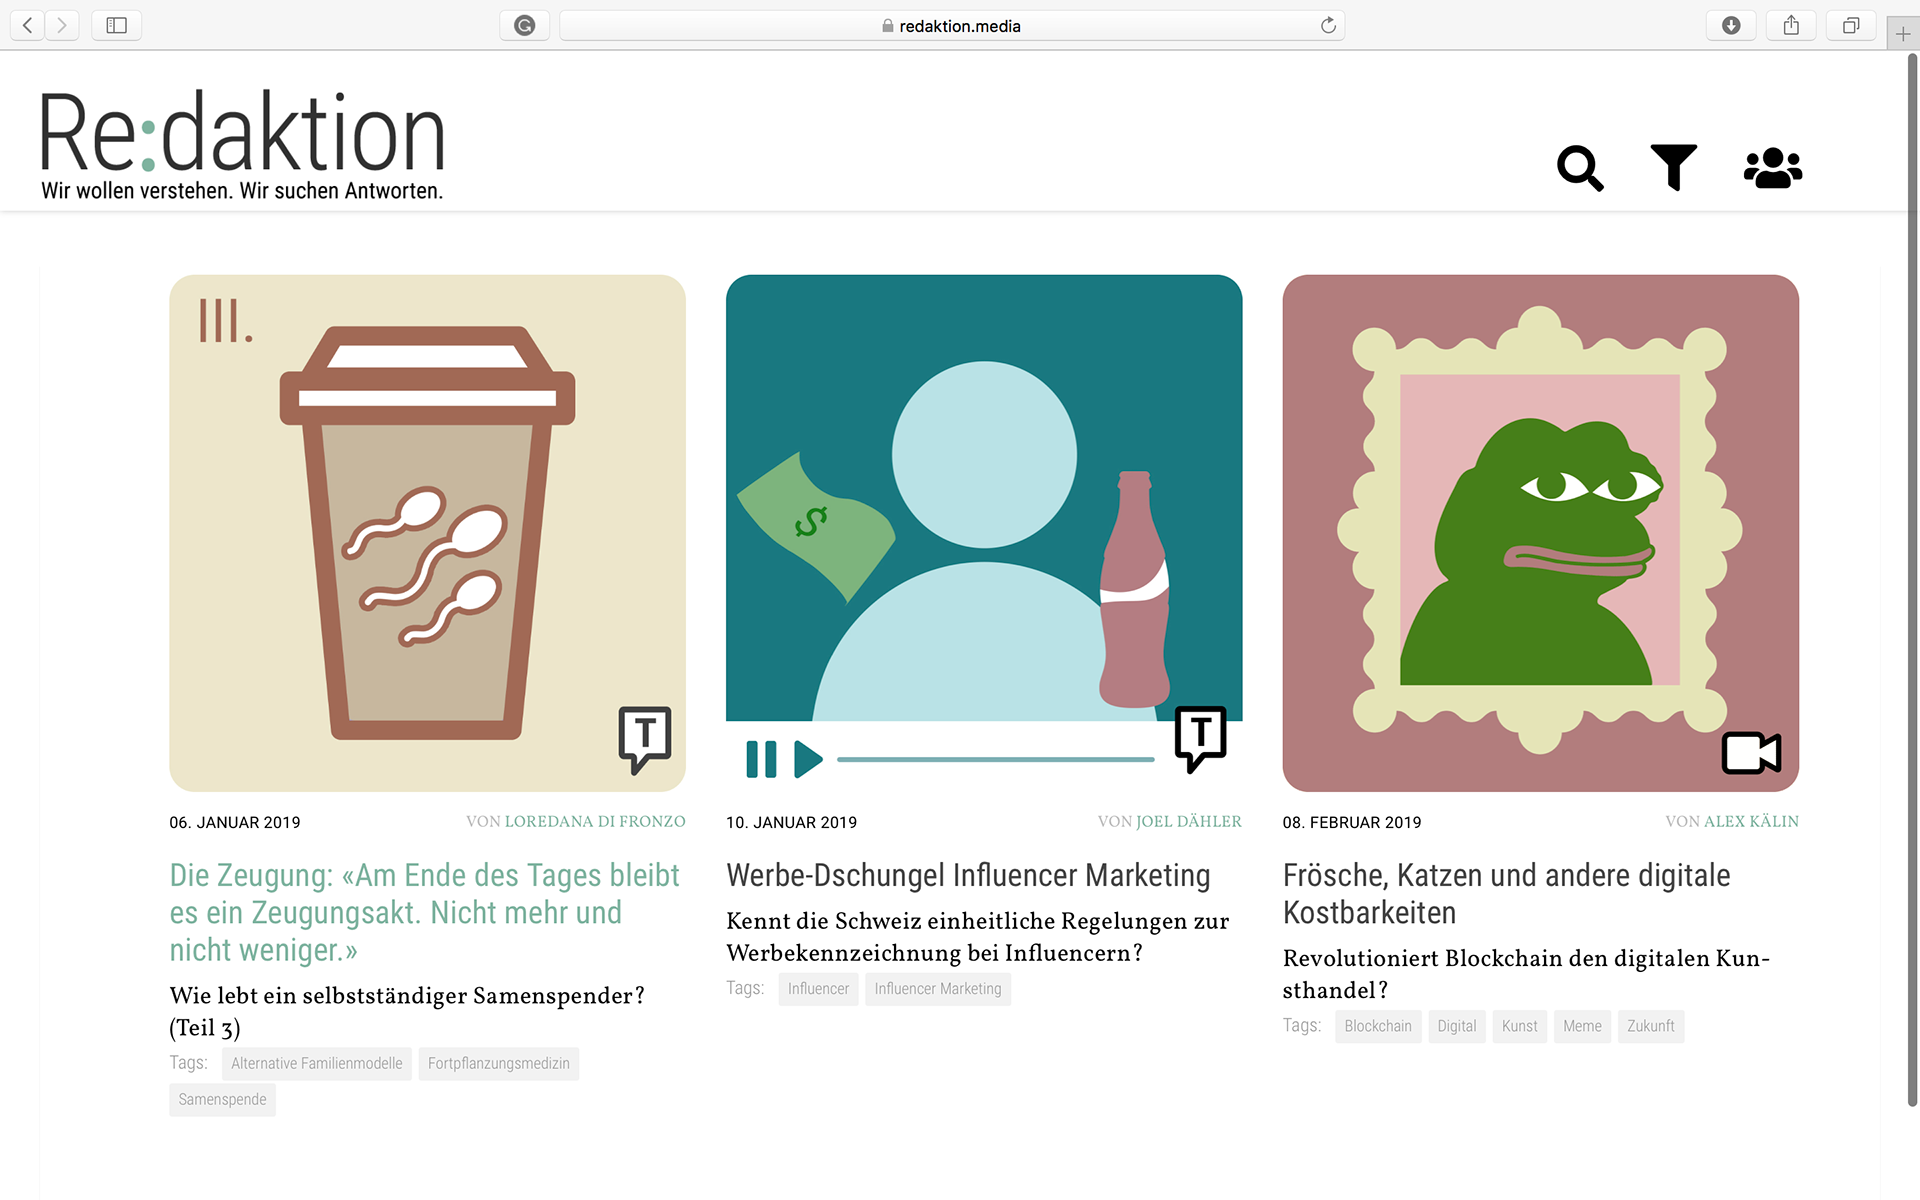Select the Influencer tag
Screen dimensions: 1920x1200
tap(818, 989)
